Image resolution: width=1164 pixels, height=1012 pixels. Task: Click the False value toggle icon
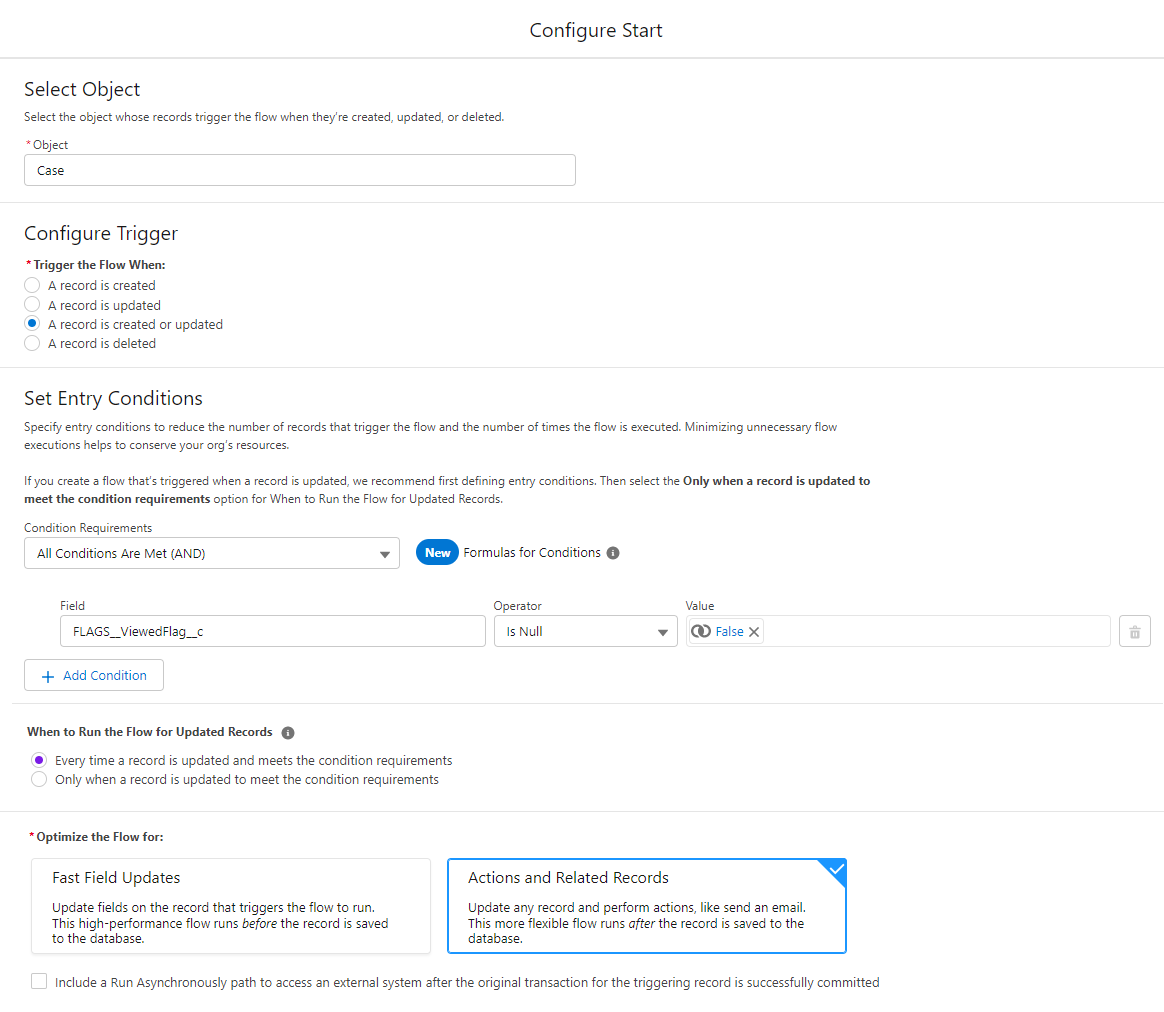700,631
